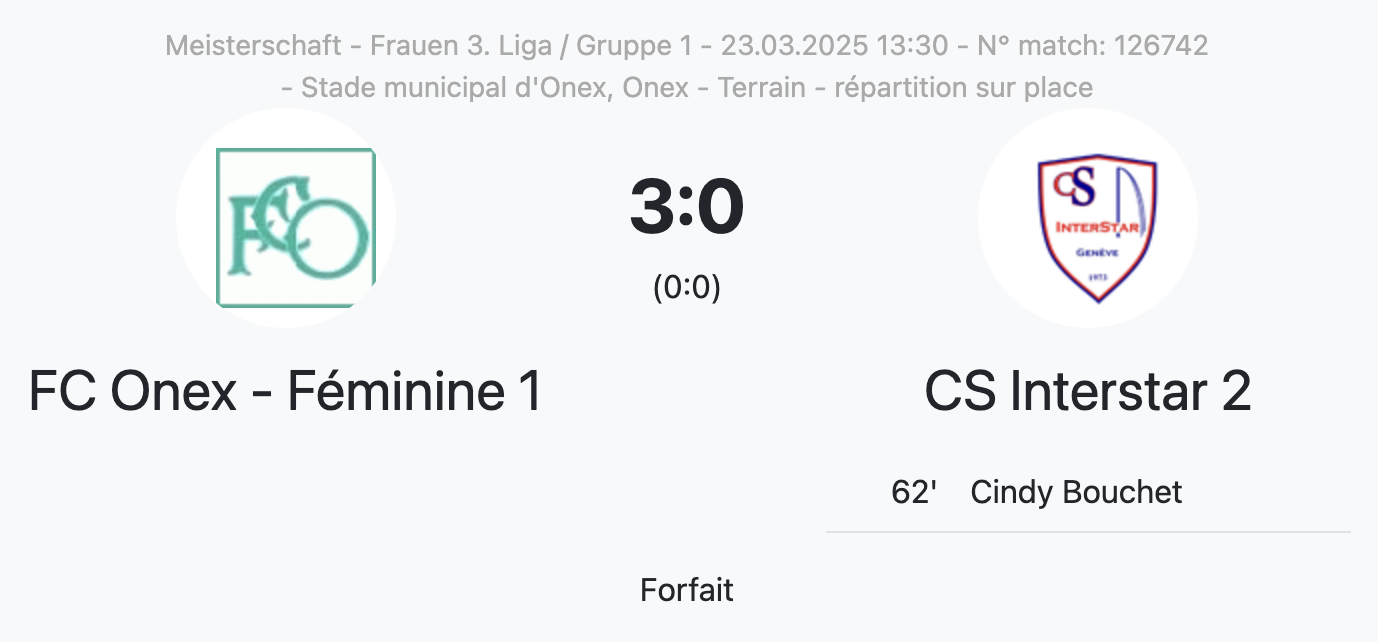
Task: Click the away score digit 0
Action: click(x=721, y=208)
